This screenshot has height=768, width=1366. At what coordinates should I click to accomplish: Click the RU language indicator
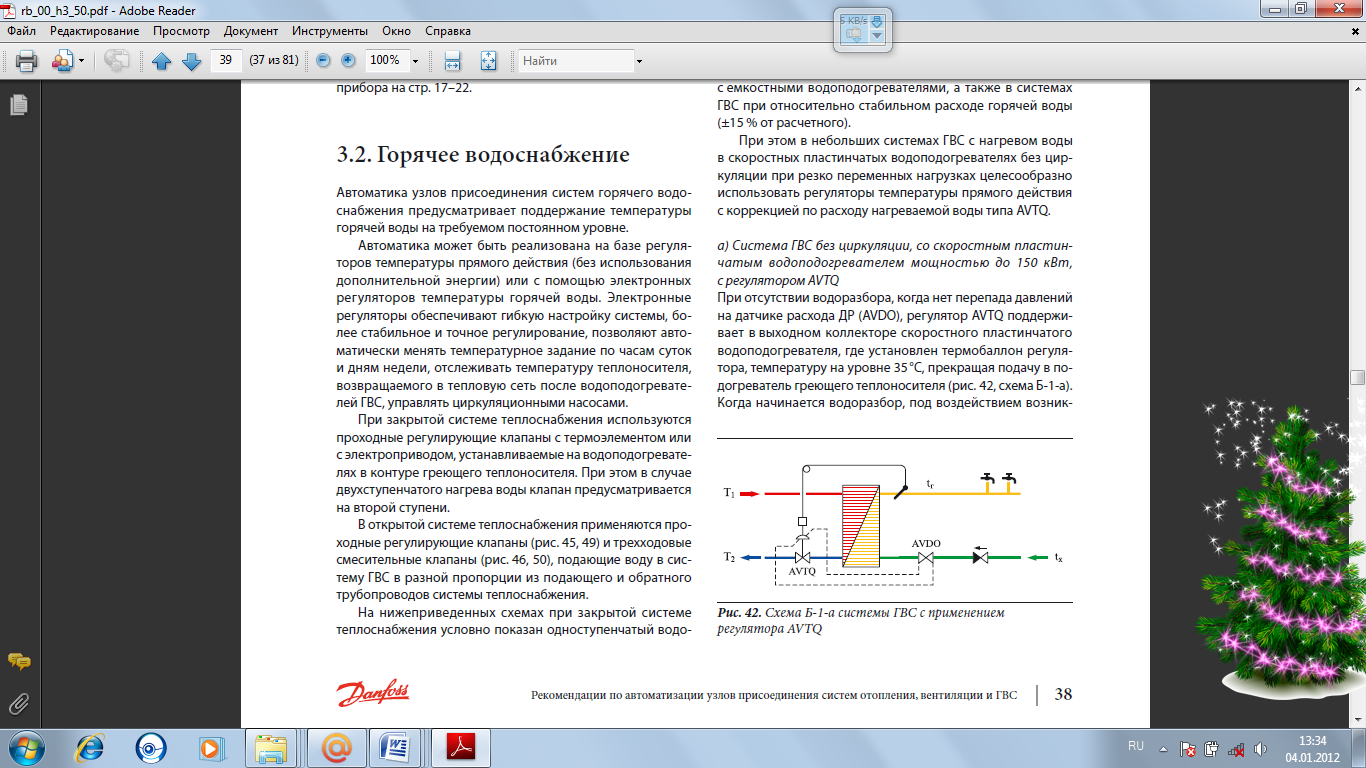tap(1135, 747)
